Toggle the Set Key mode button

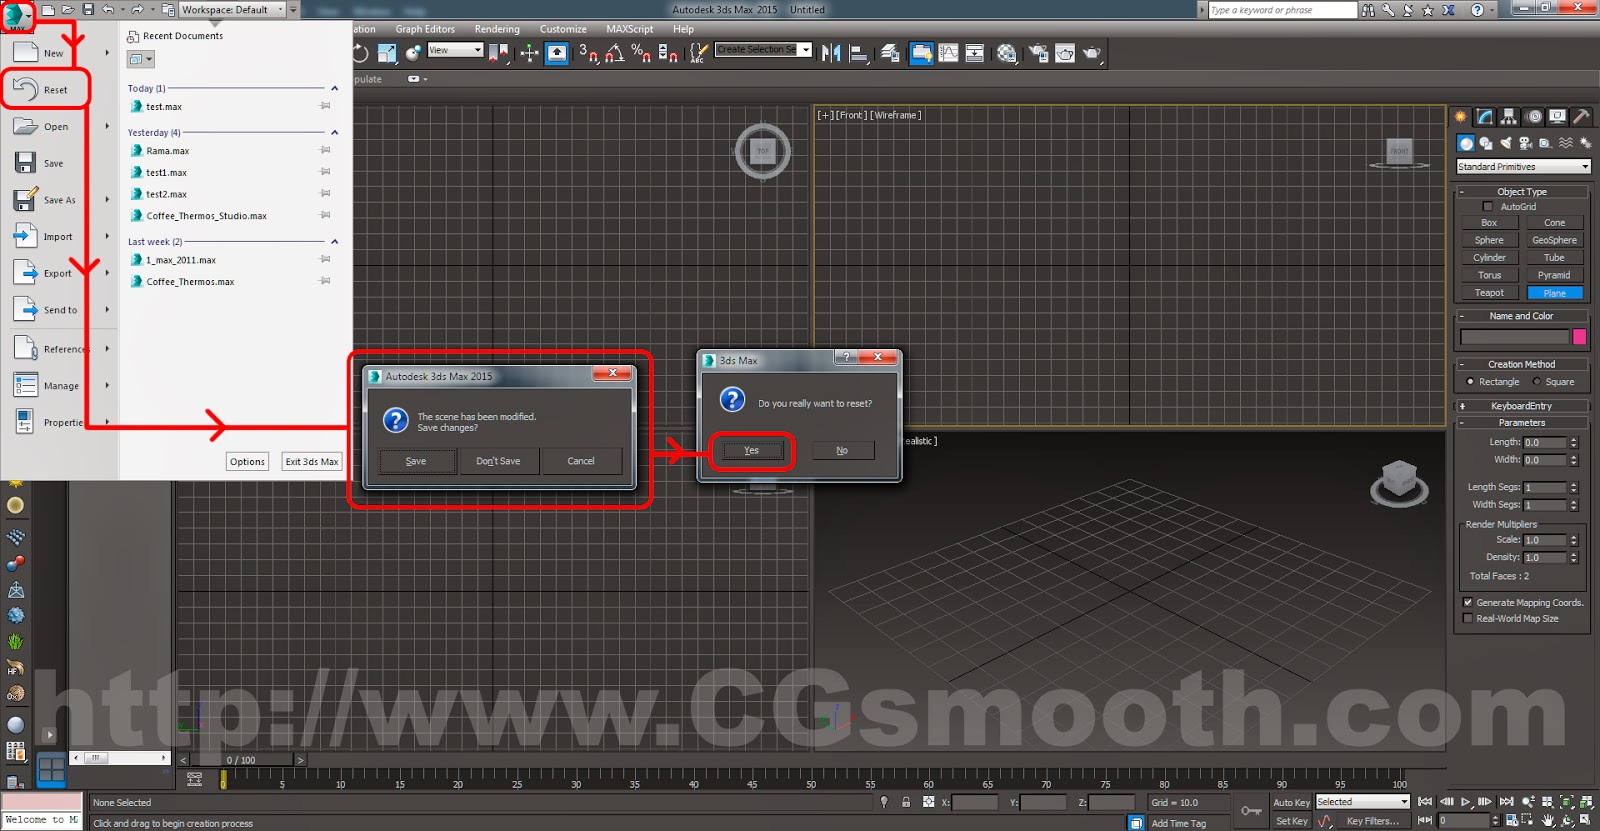(1291, 821)
